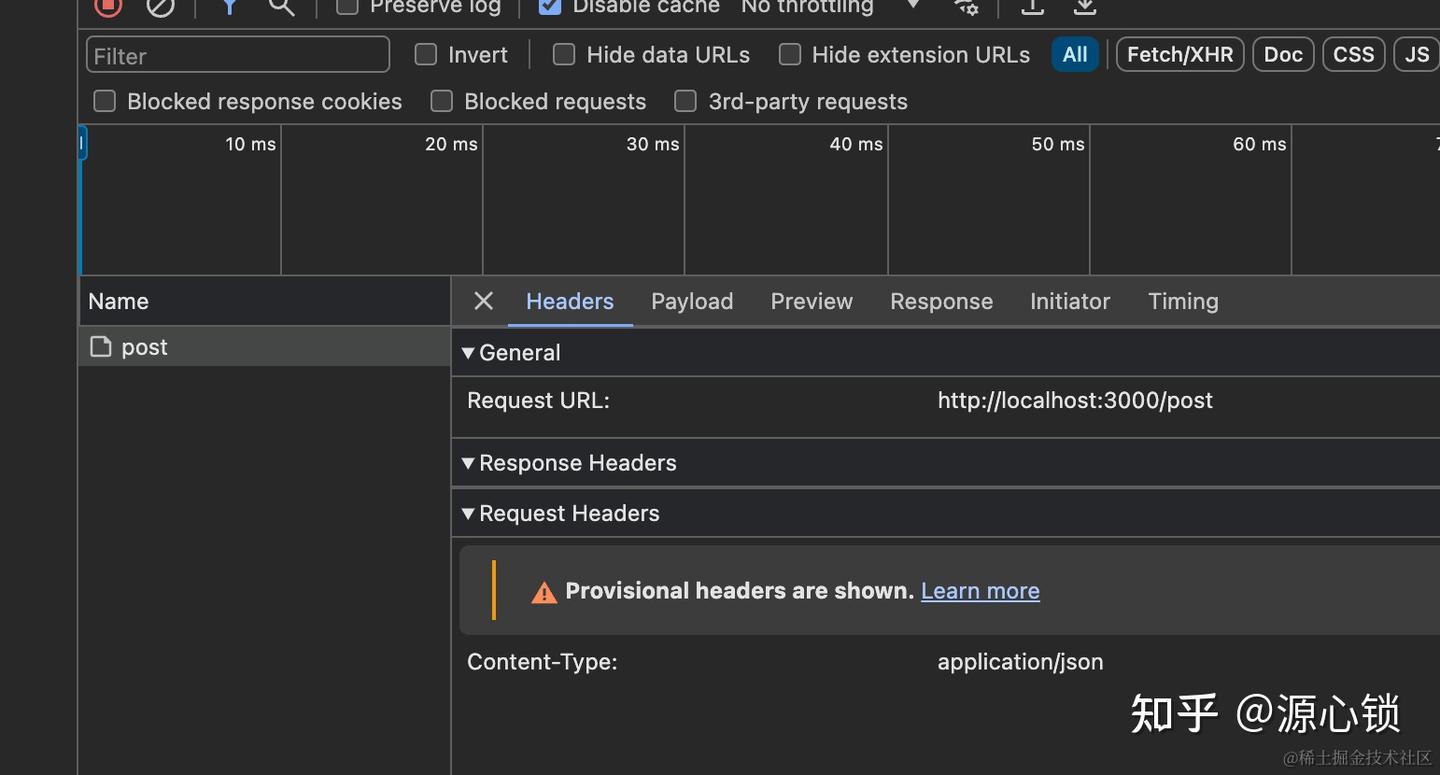This screenshot has height=775, width=1440.
Task: Close the request details pane
Action: point(483,301)
